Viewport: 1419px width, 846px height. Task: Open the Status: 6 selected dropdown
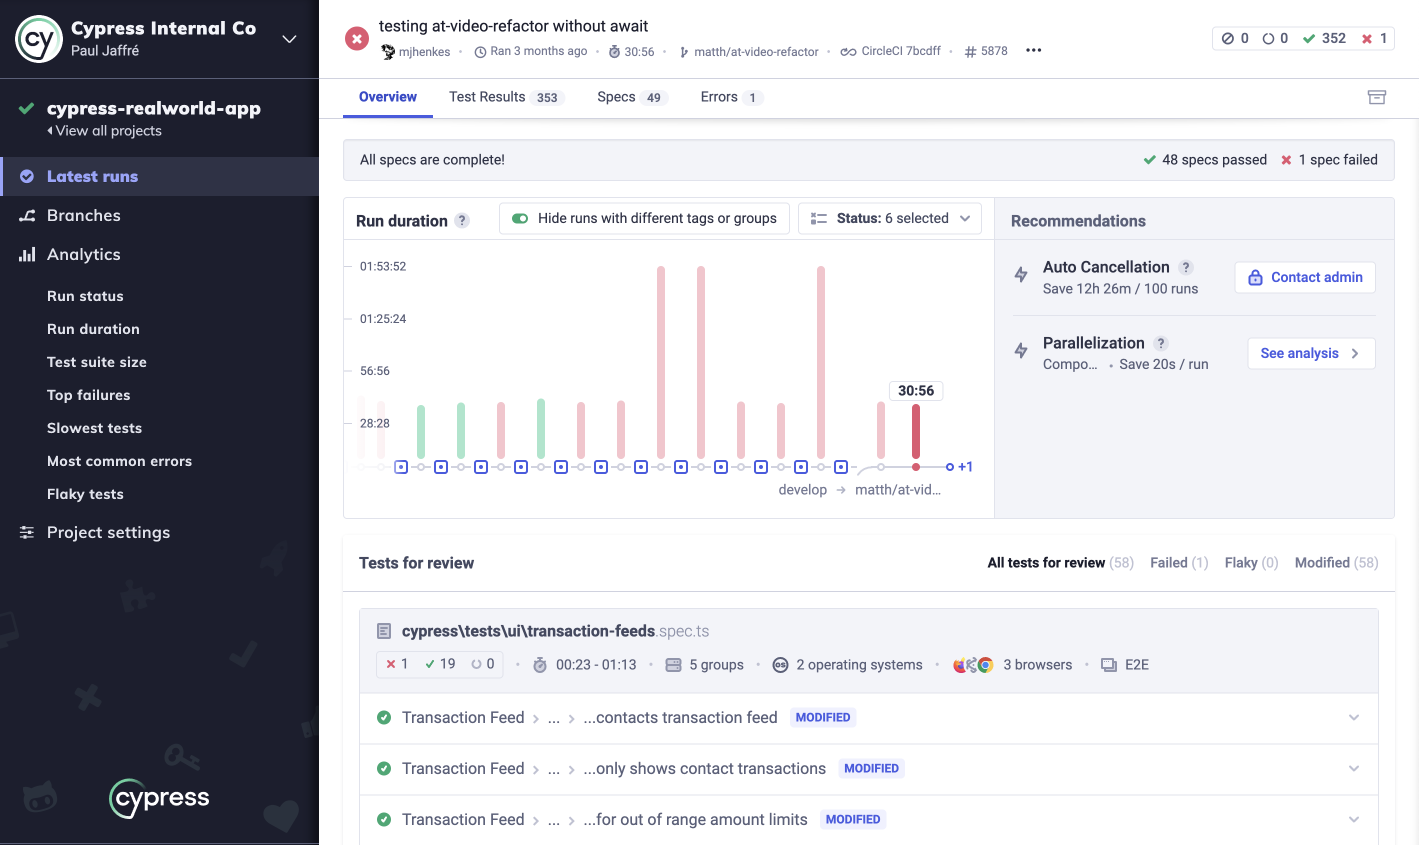tap(890, 218)
